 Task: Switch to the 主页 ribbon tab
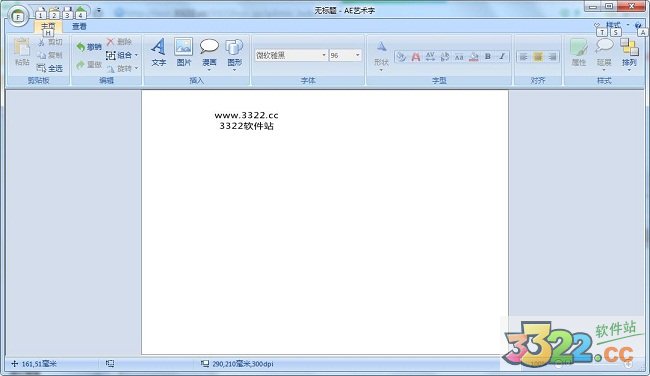coord(48,26)
